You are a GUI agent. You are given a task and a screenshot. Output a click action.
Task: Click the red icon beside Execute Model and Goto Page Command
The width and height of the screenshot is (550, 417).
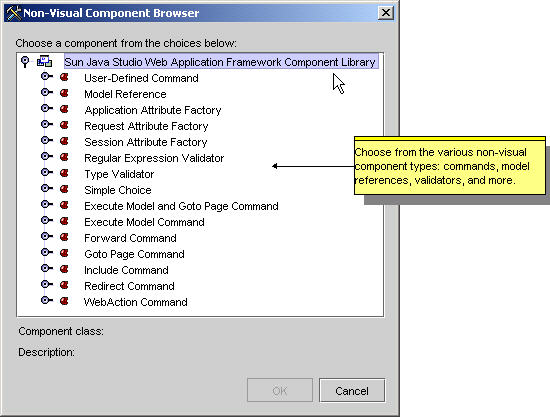pyautogui.click(x=64, y=205)
